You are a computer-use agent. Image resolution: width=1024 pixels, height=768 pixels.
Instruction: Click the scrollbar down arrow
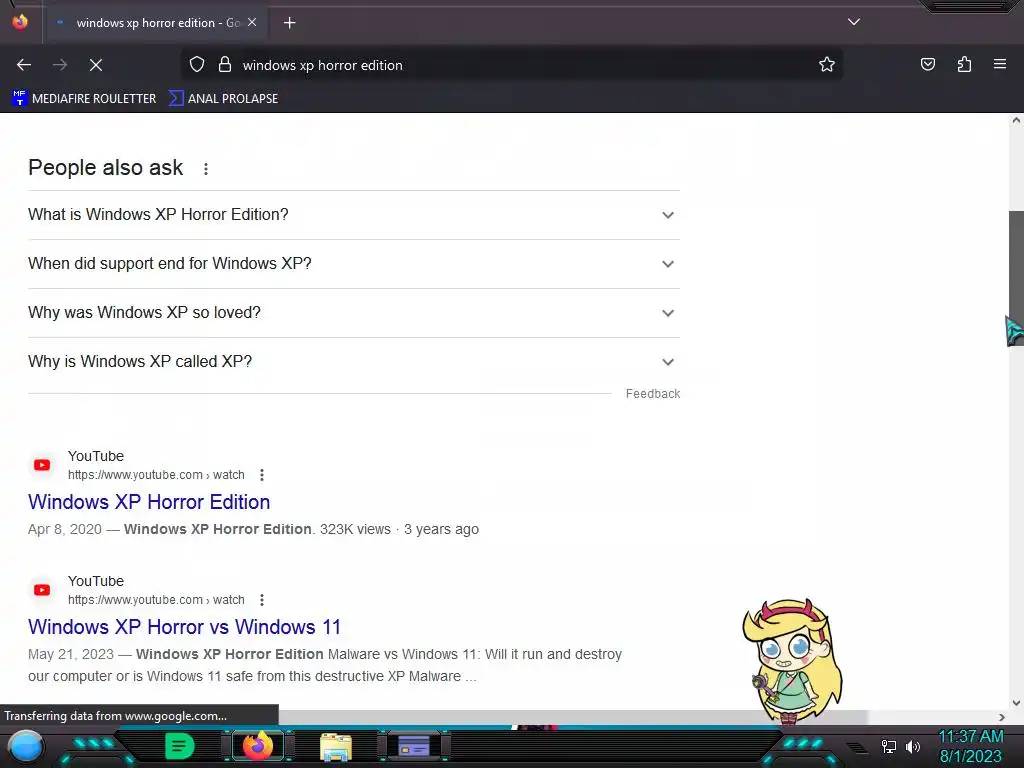coord(1016,703)
